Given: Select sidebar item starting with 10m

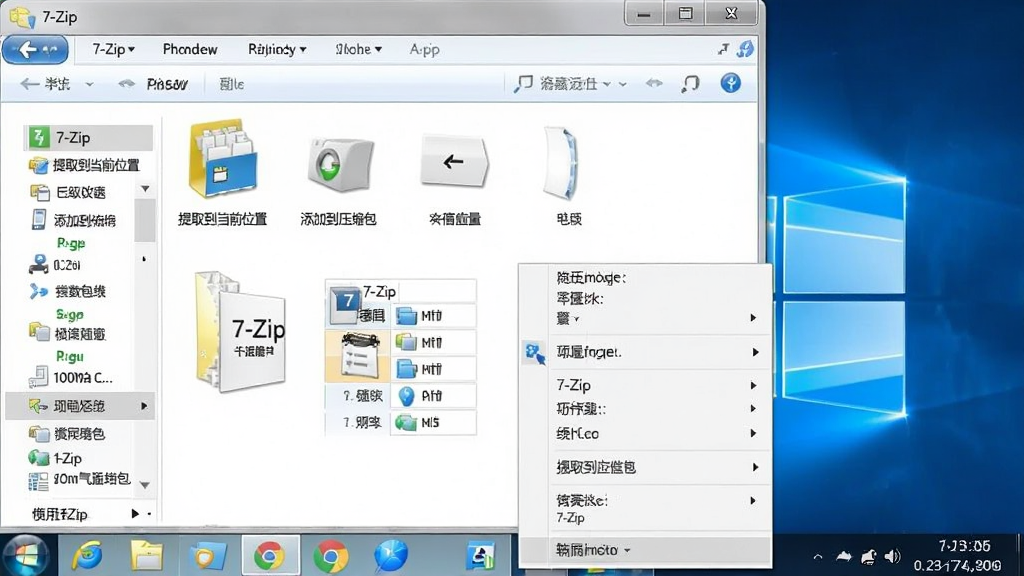Looking at the screenshot, I should (x=80, y=480).
